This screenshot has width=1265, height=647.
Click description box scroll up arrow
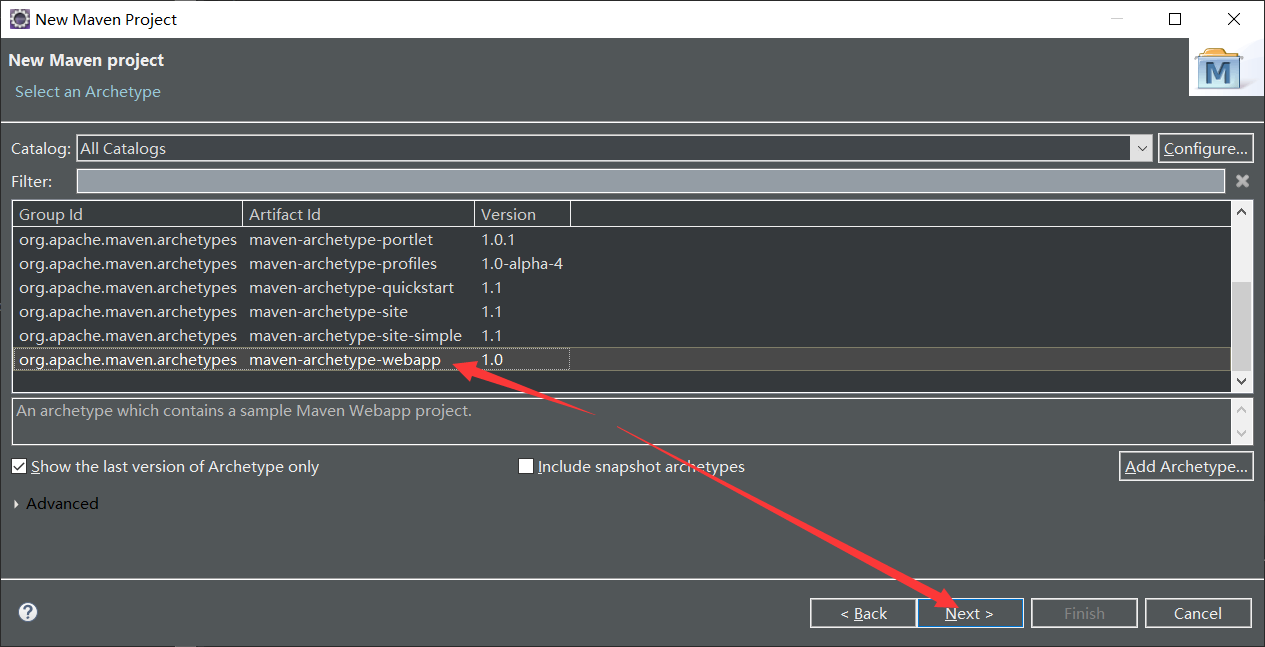coord(1241,409)
